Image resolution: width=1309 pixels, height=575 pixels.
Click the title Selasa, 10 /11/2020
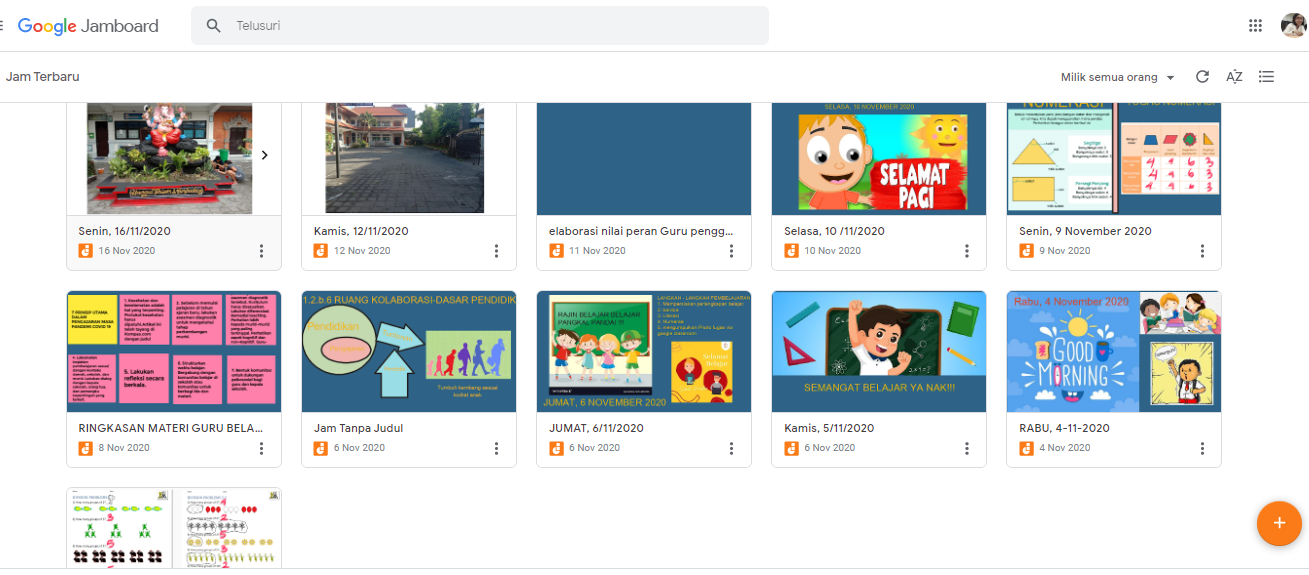point(835,231)
